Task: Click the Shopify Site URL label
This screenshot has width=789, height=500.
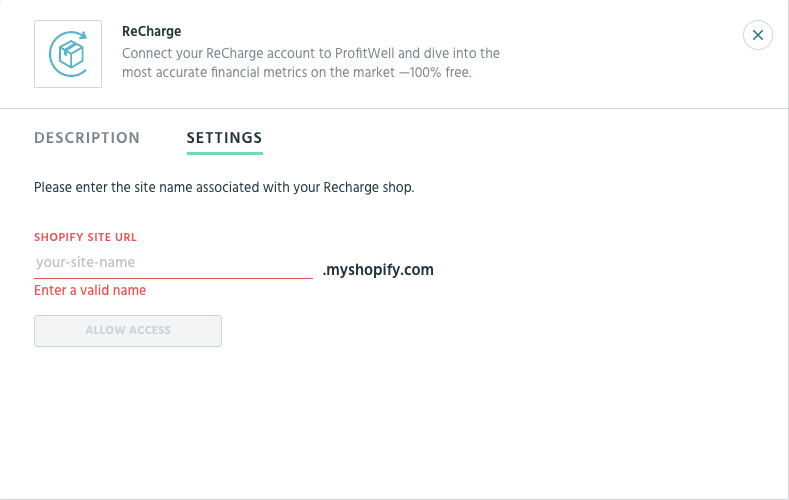Action: pos(86,237)
